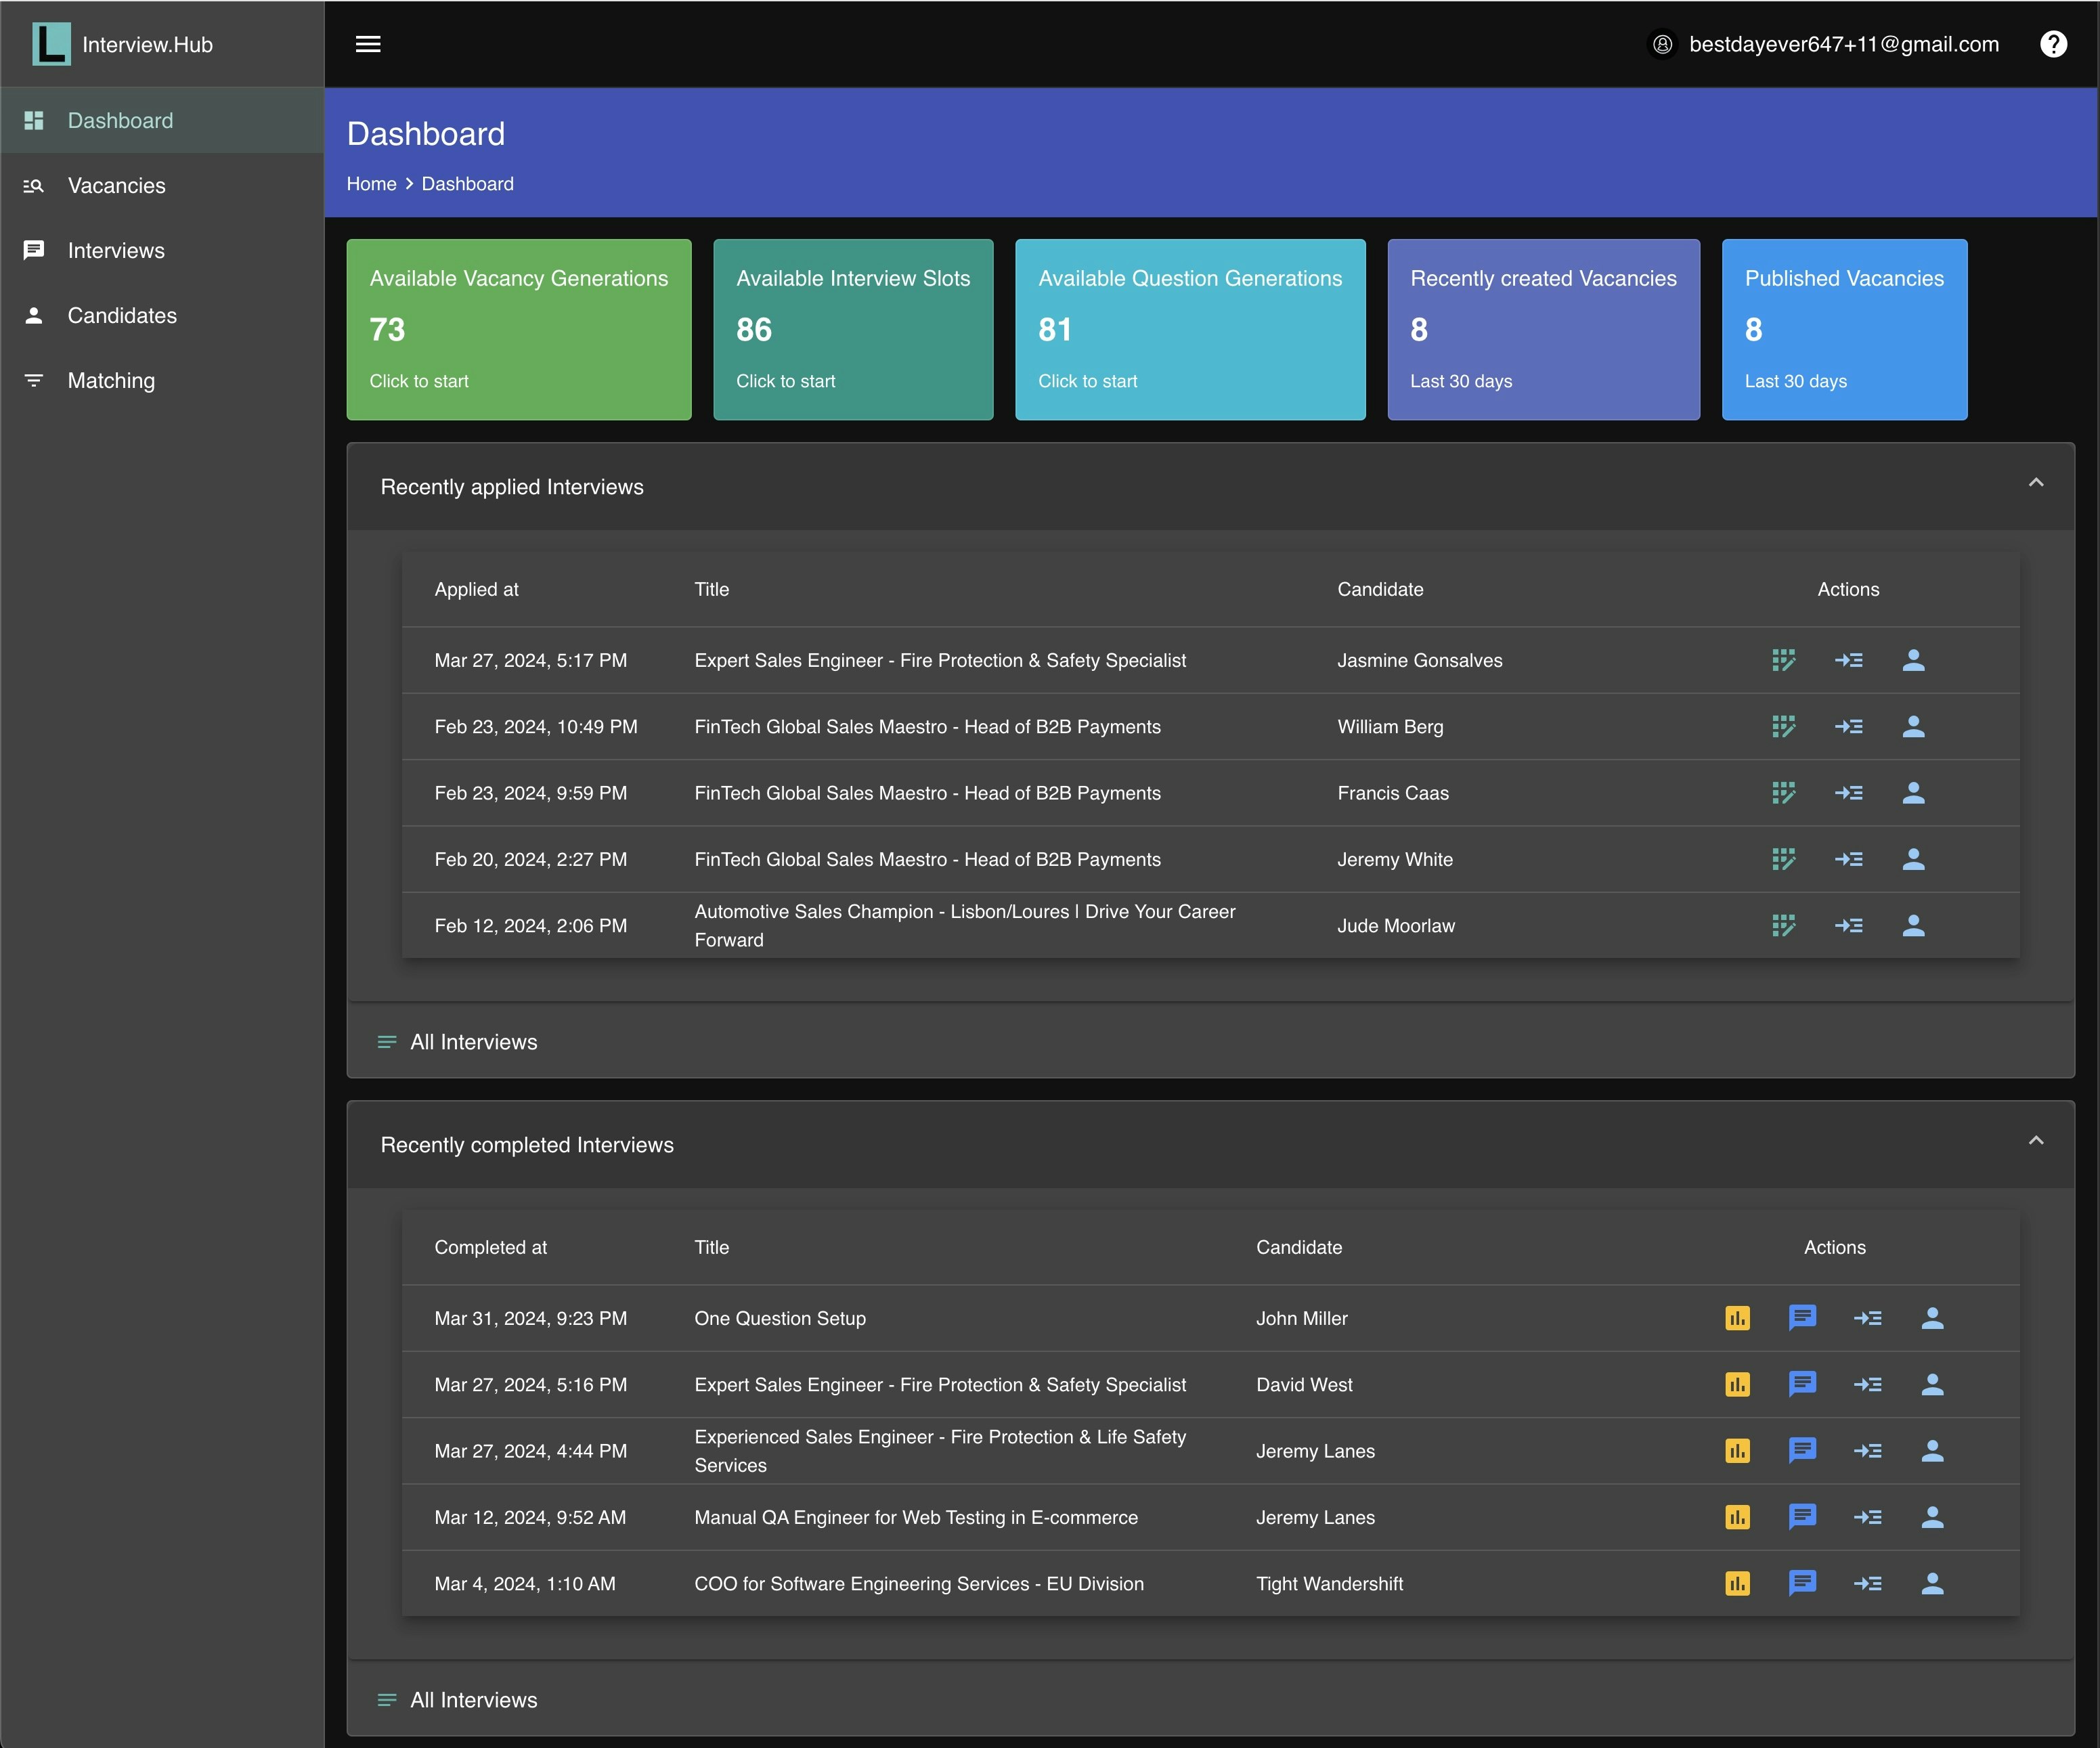Collapse Recently completed Interviews panel
The width and height of the screenshot is (2100, 1748).
pos(2035,1142)
